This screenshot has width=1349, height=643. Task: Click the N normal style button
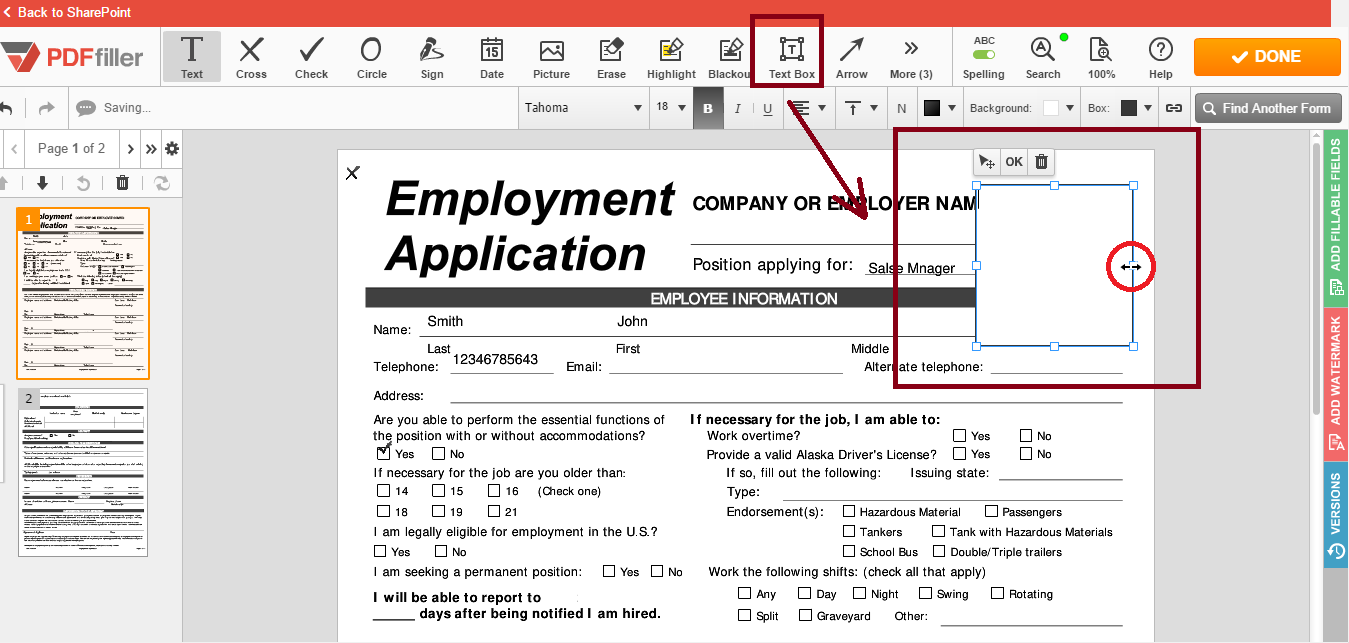point(901,108)
